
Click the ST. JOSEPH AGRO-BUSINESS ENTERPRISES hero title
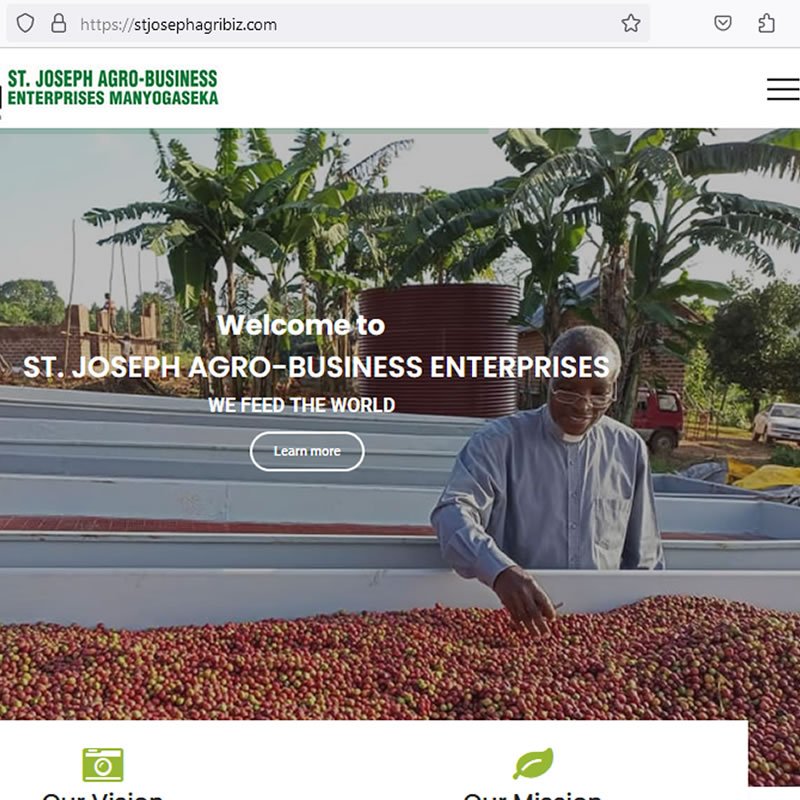point(316,367)
